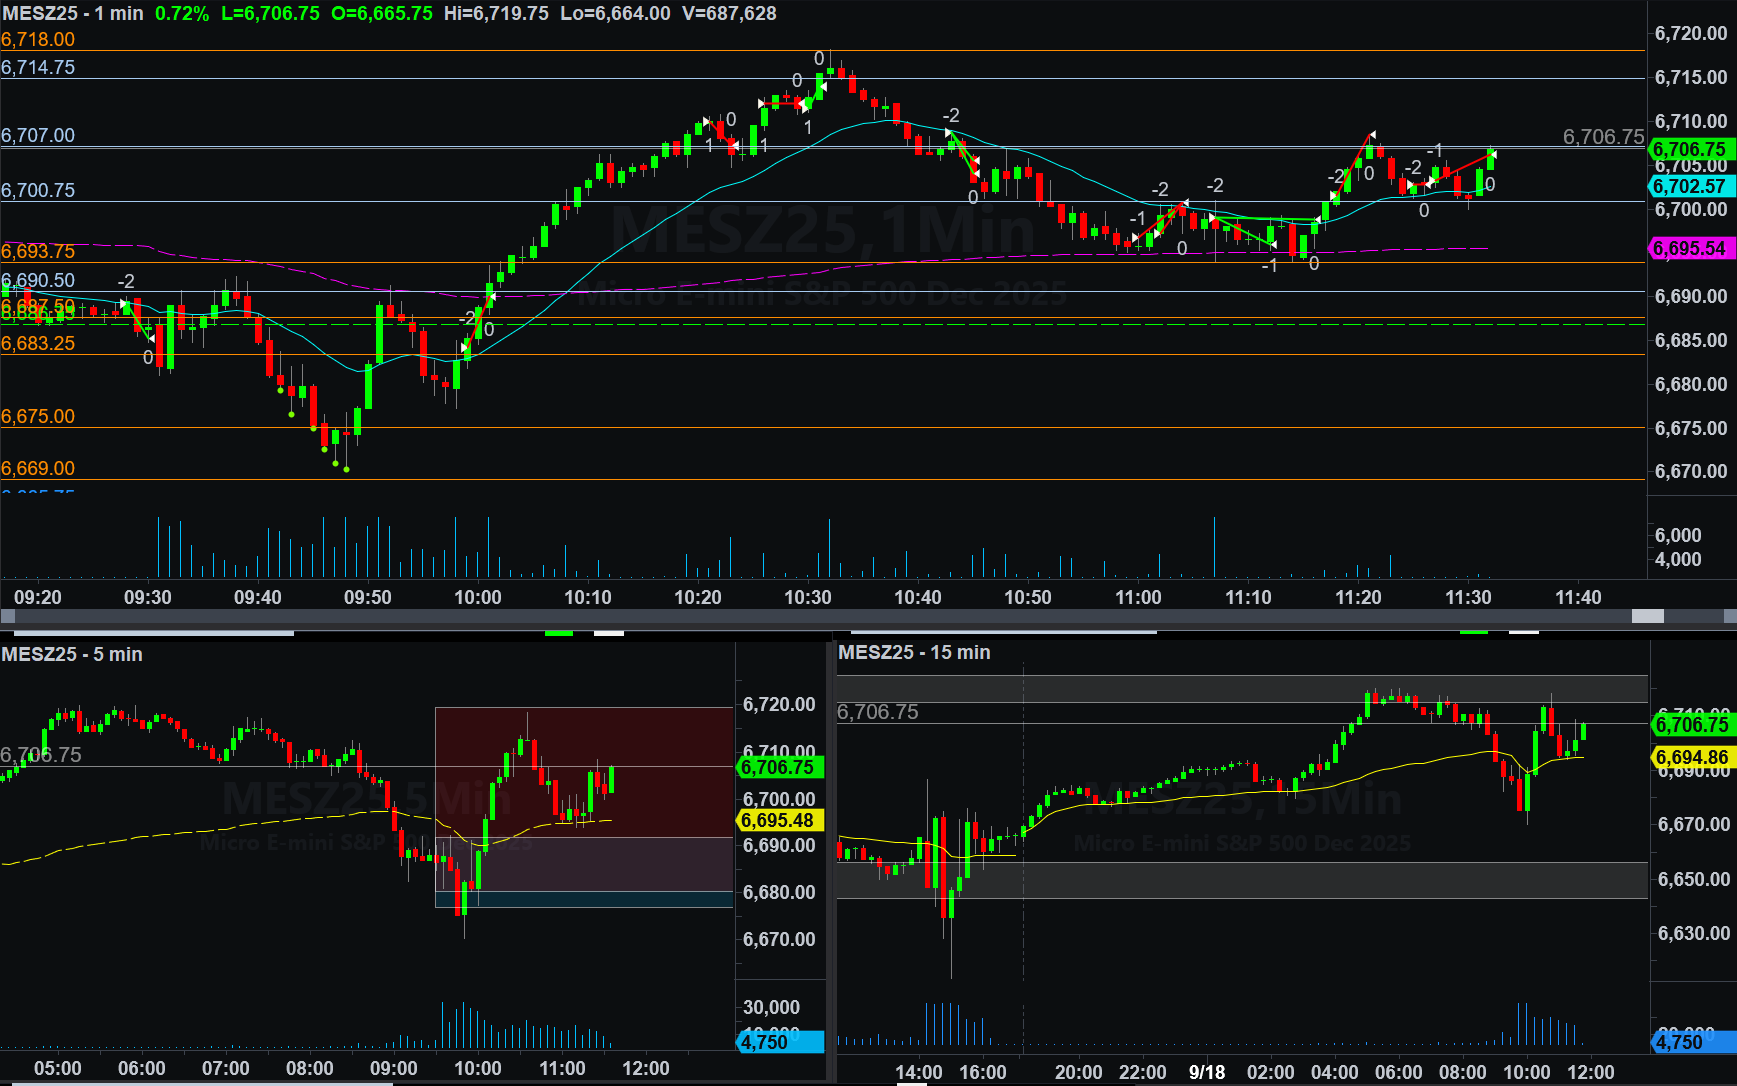Click the cyan 6,702.57 moving average tag
This screenshot has height=1086, width=1737.
tap(1689, 187)
